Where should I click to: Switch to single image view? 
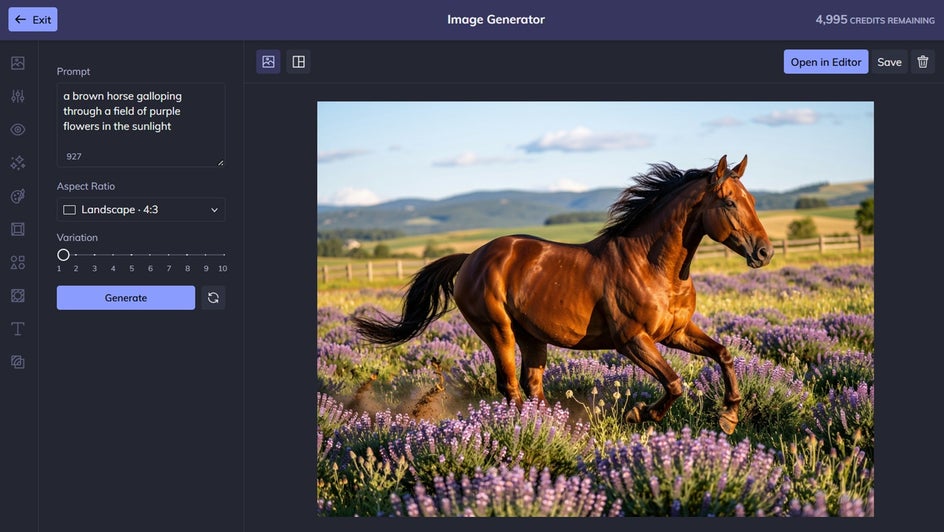(268, 61)
